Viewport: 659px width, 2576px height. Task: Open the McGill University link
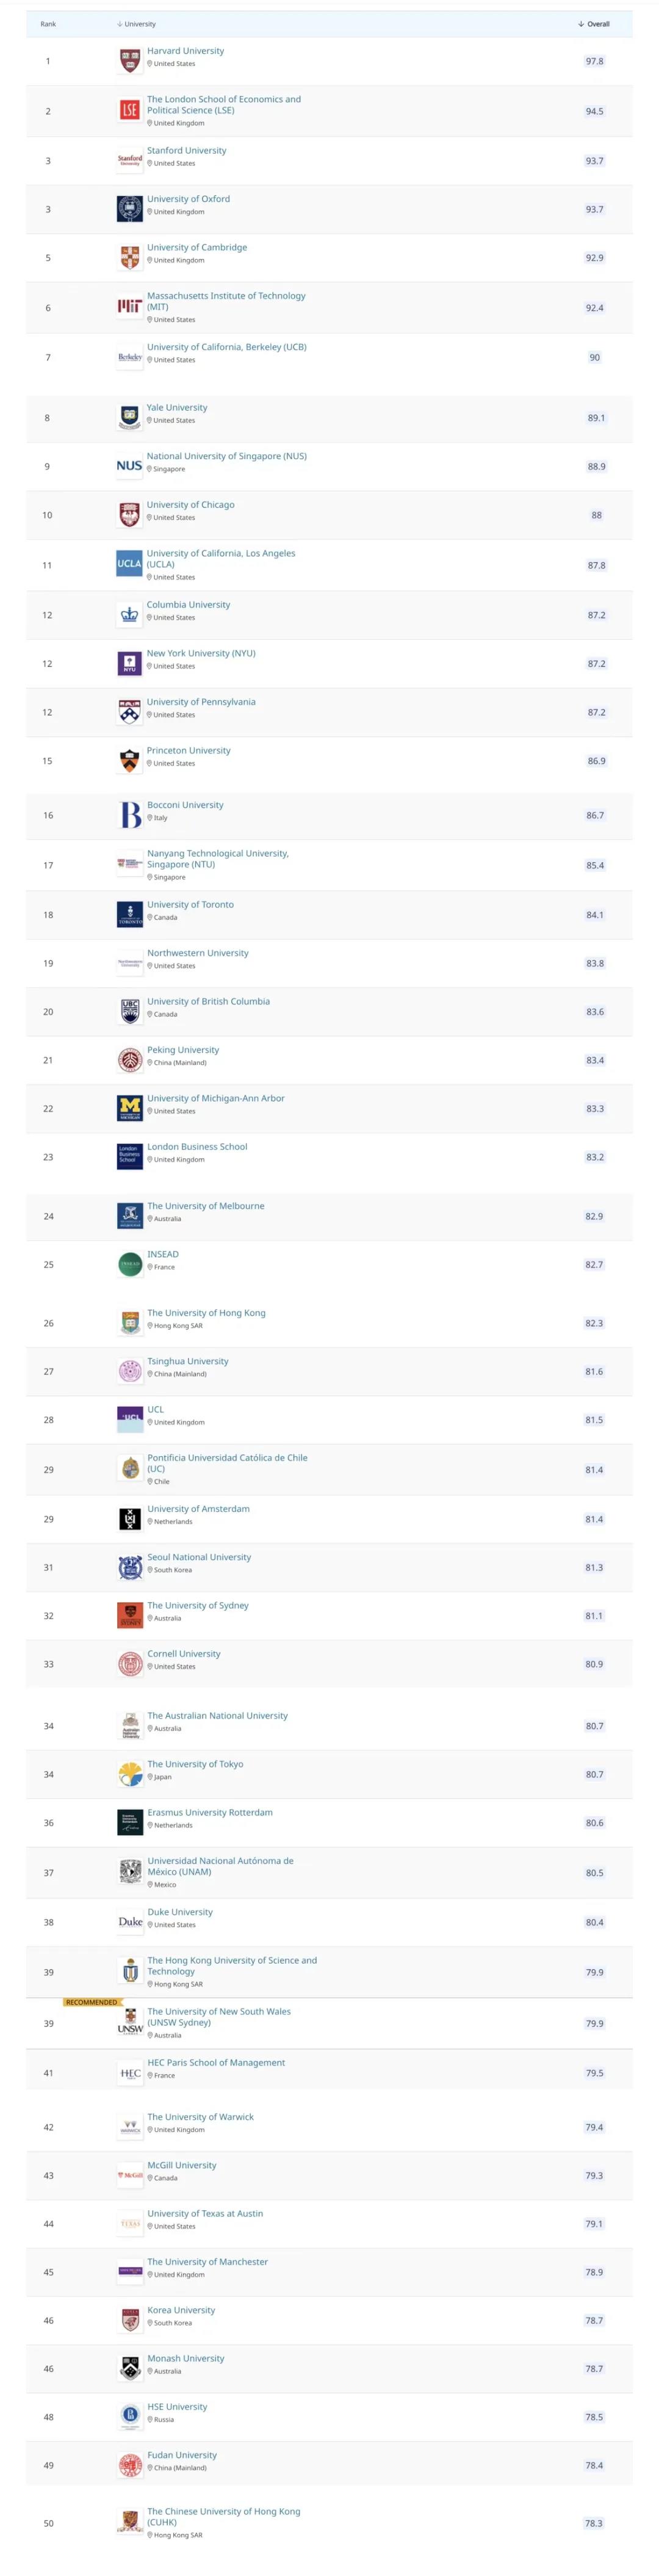pyautogui.click(x=182, y=2165)
